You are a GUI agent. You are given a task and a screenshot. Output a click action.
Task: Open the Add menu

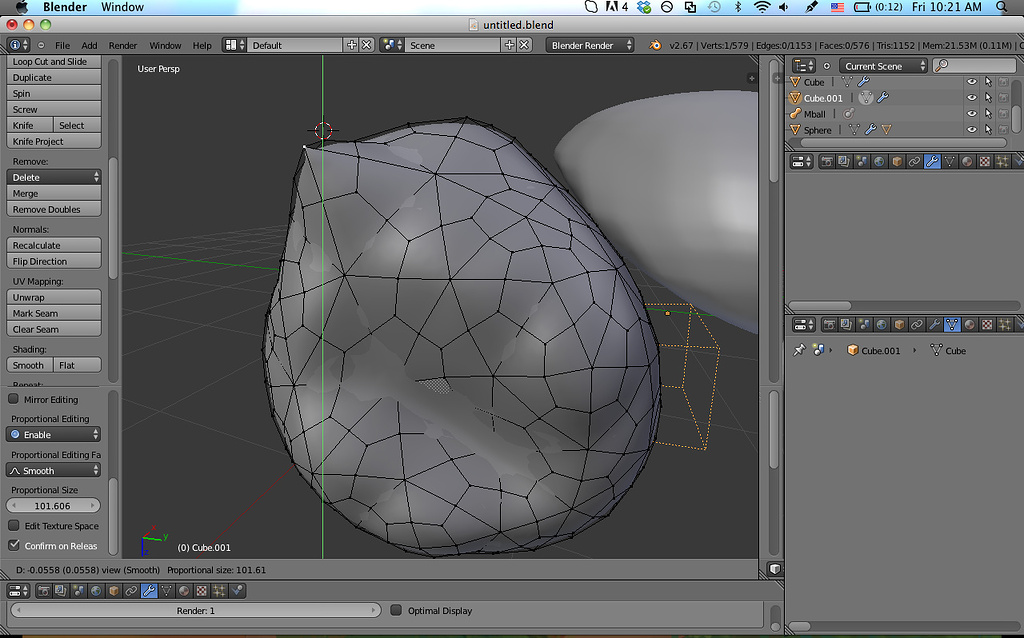(89, 45)
